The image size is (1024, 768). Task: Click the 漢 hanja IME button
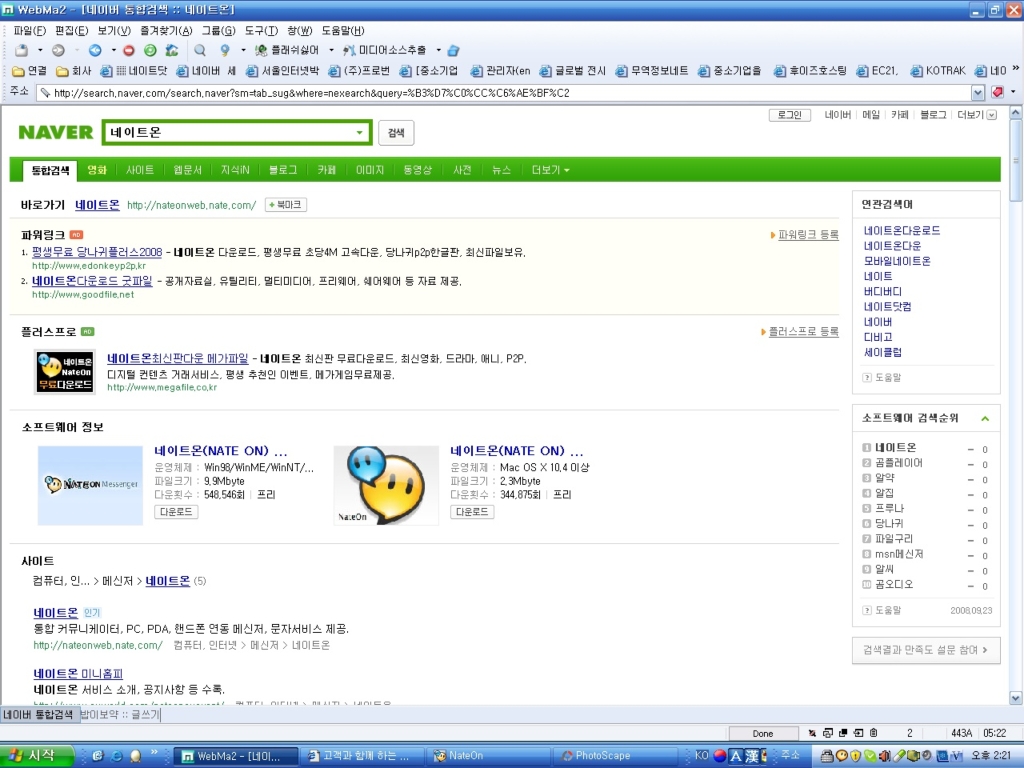pyautogui.click(x=752, y=756)
